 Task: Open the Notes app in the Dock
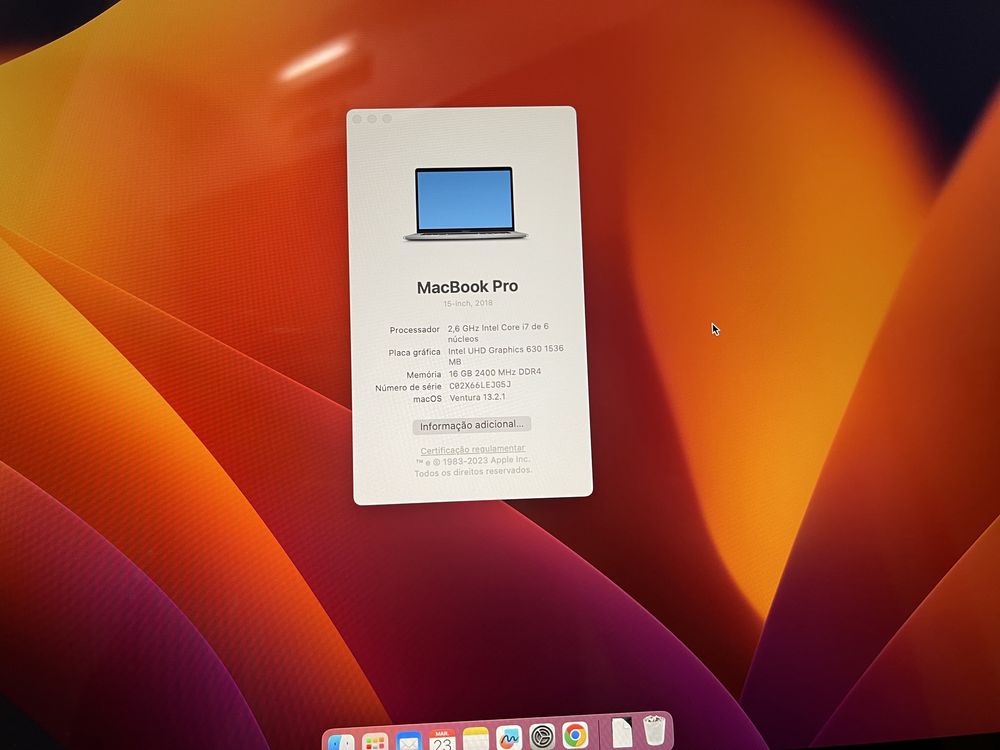coord(475,738)
